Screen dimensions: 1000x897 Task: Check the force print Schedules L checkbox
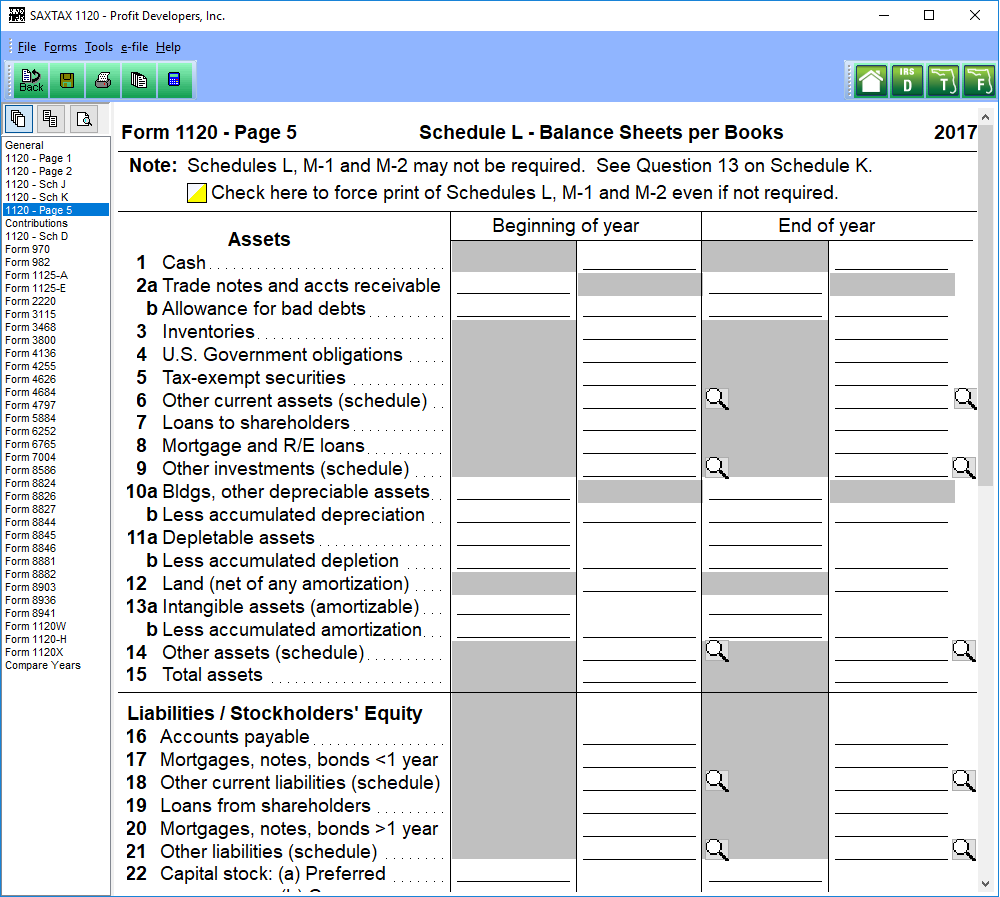196,193
